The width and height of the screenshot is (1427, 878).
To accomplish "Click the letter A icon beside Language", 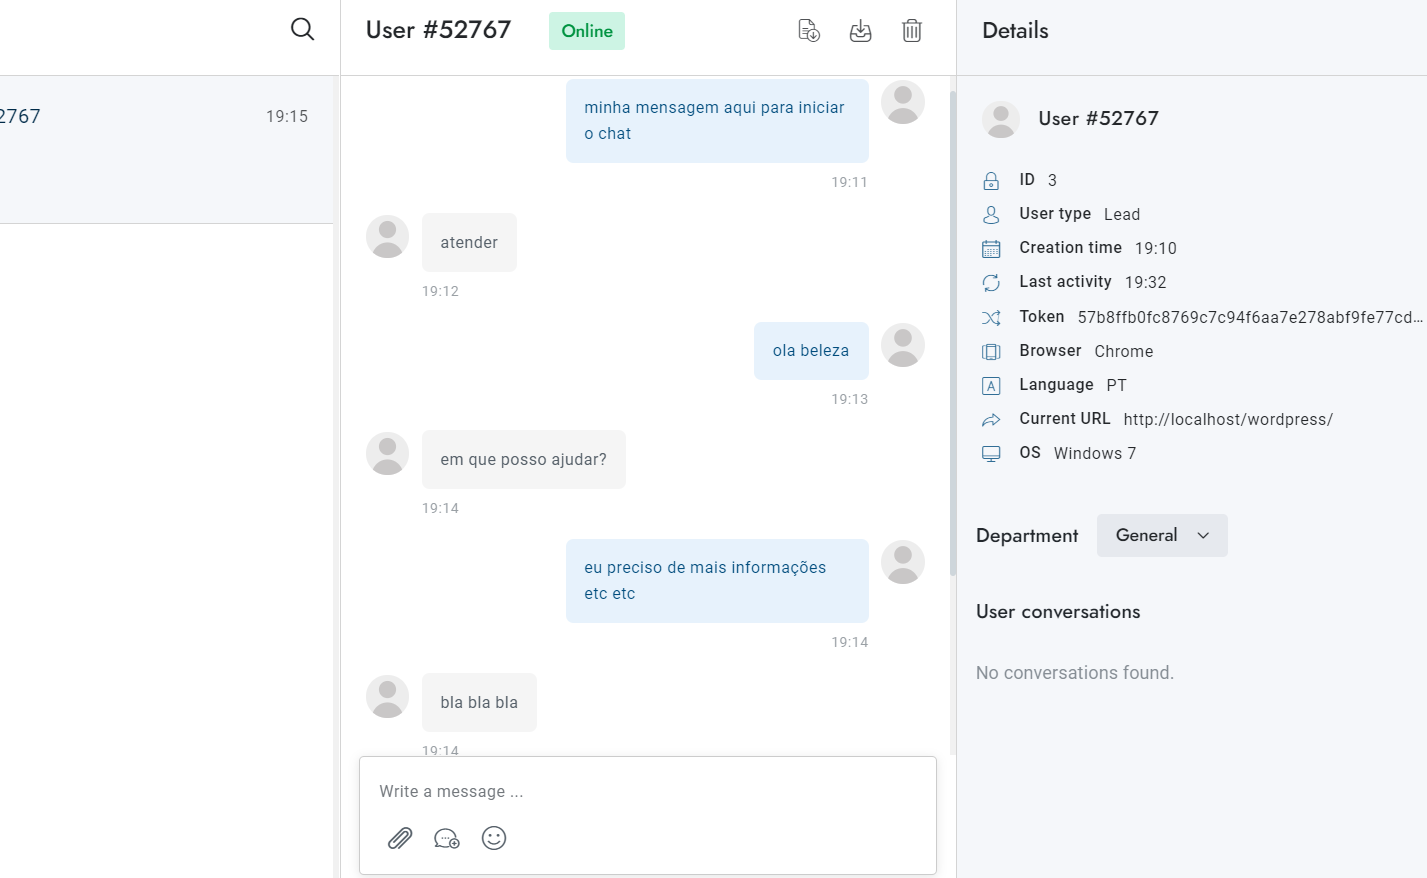I will tap(991, 385).
